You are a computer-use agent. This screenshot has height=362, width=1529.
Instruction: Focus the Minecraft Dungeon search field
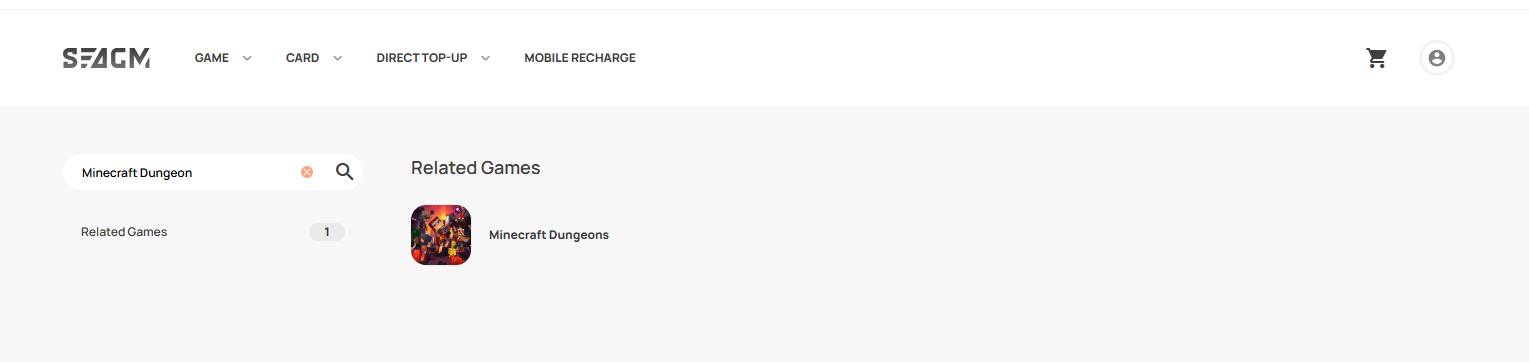point(187,172)
